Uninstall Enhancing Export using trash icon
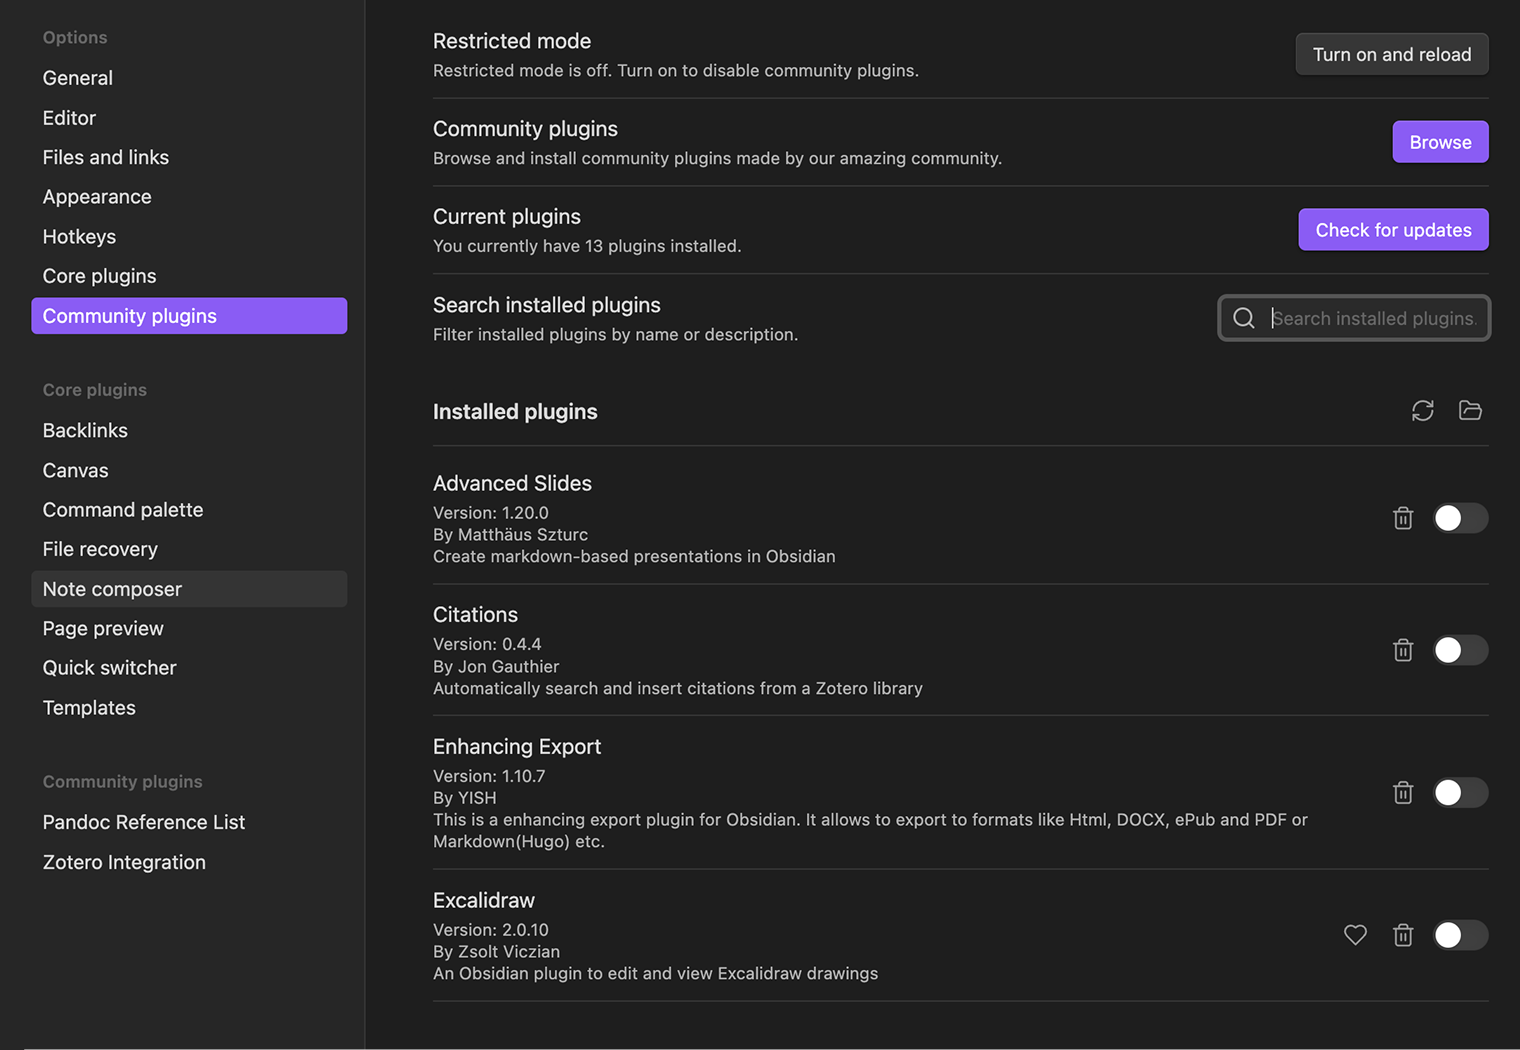This screenshot has height=1050, width=1520. click(x=1403, y=793)
